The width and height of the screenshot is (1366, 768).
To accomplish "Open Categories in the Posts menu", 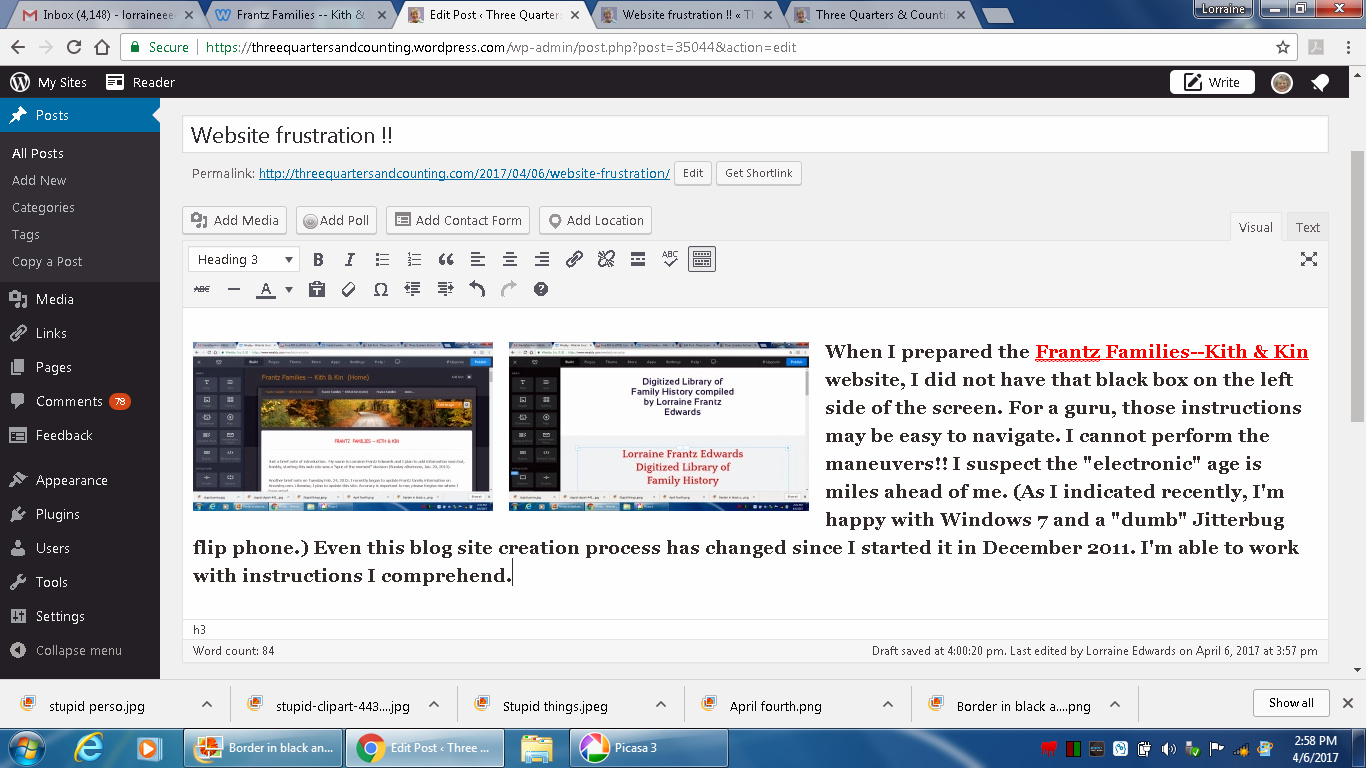I will pyautogui.click(x=43, y=208).
